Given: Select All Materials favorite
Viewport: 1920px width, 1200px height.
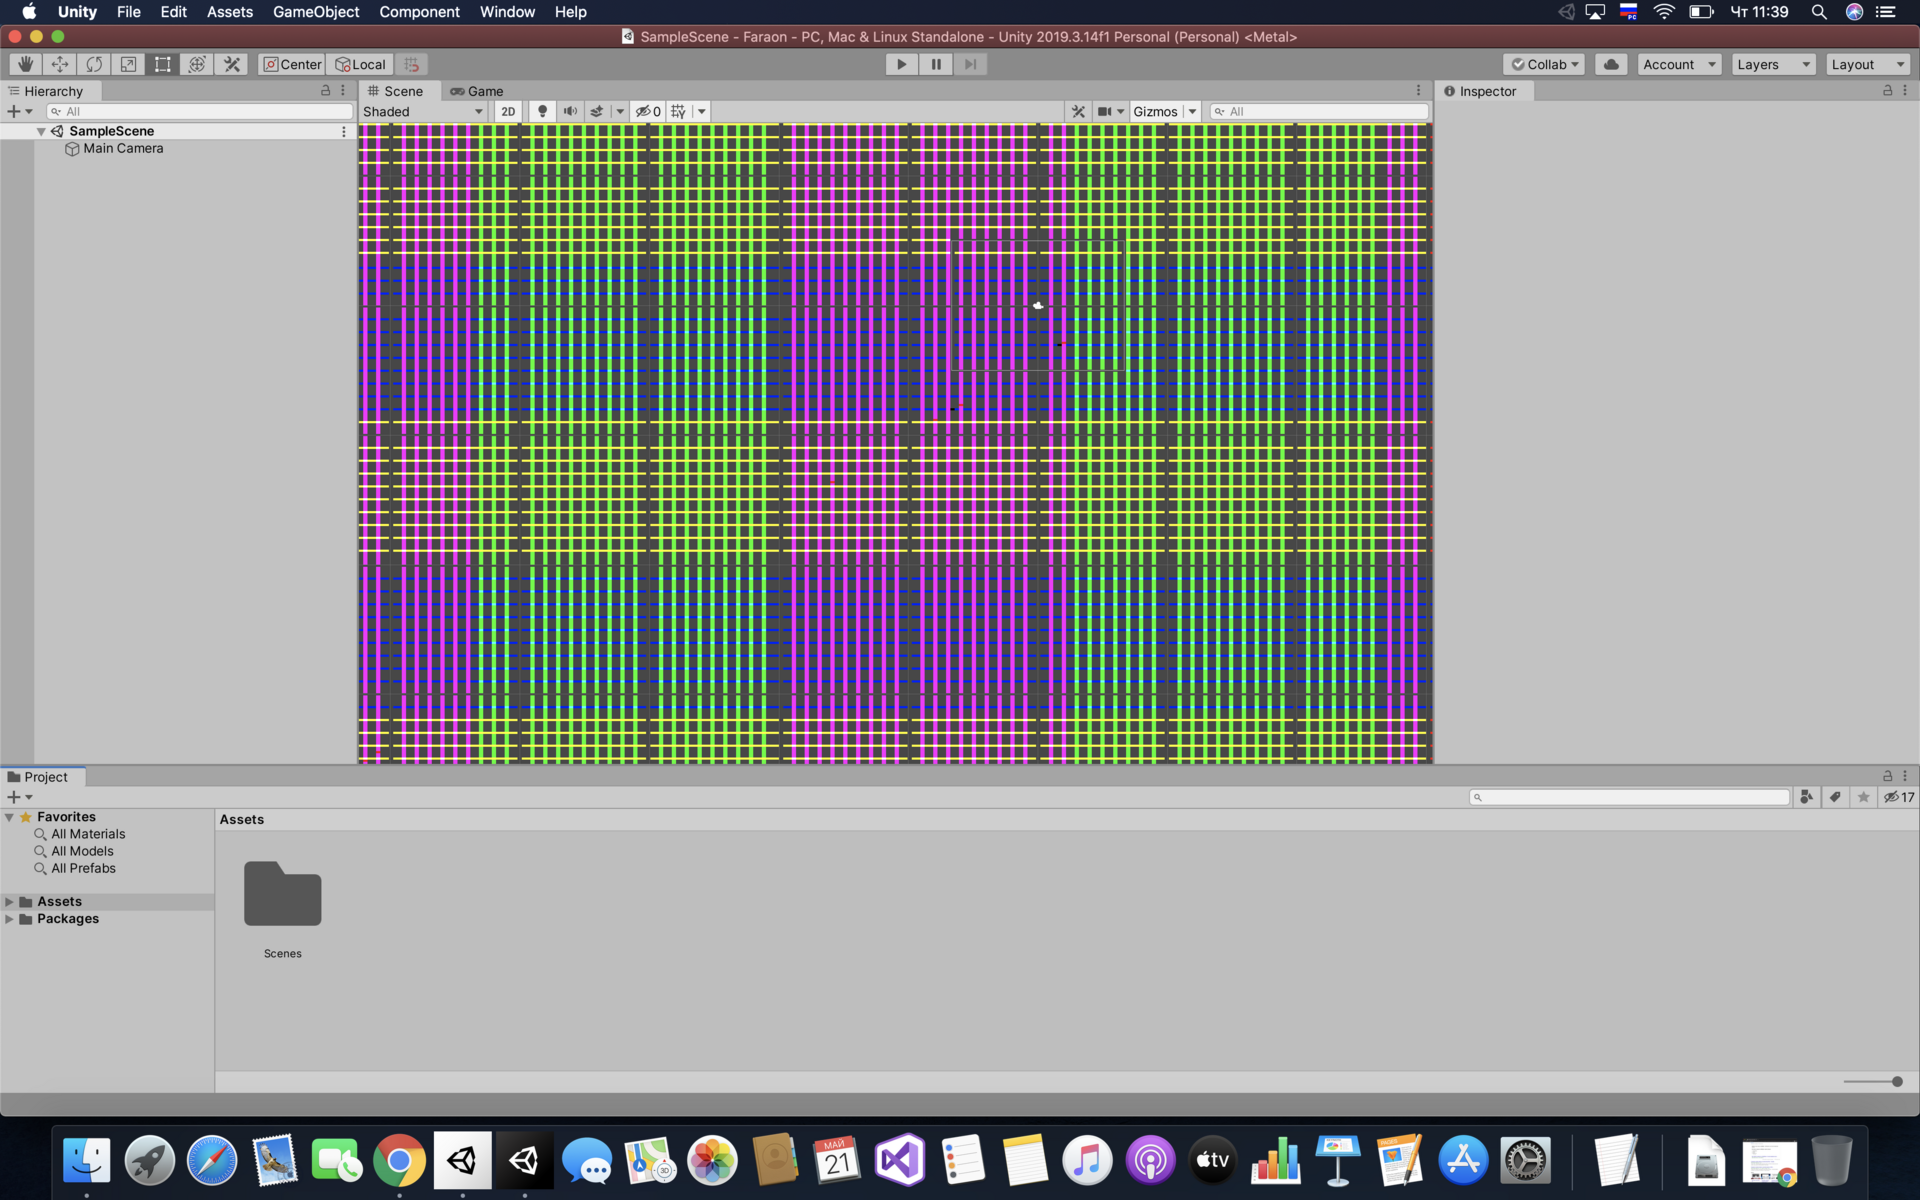Looking at the screenshot, I should [x=88, y=834].
